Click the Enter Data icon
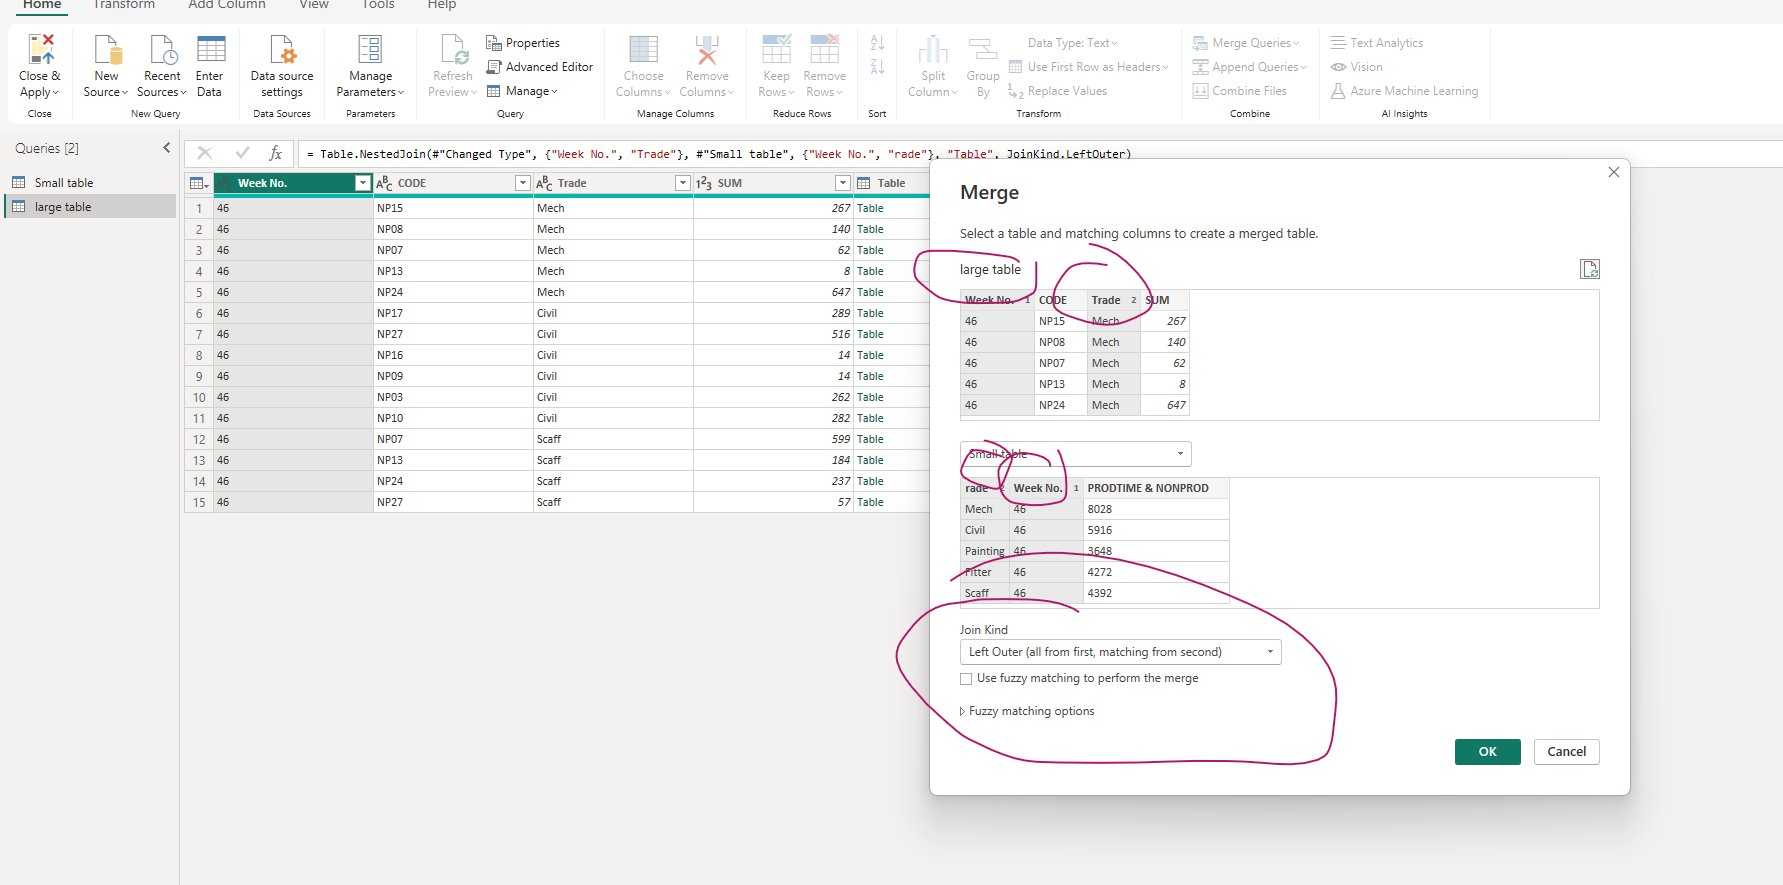 [x=210, y=49]
